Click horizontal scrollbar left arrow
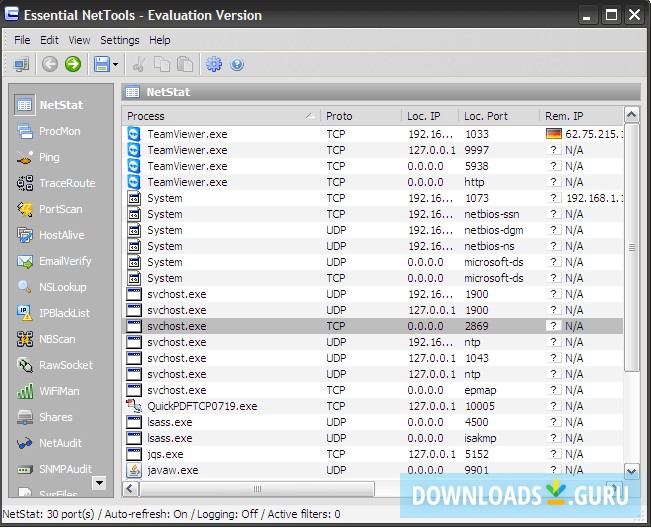Image resolution: width=651 pixels, height=528 pixels. click(x=130, y=489)
